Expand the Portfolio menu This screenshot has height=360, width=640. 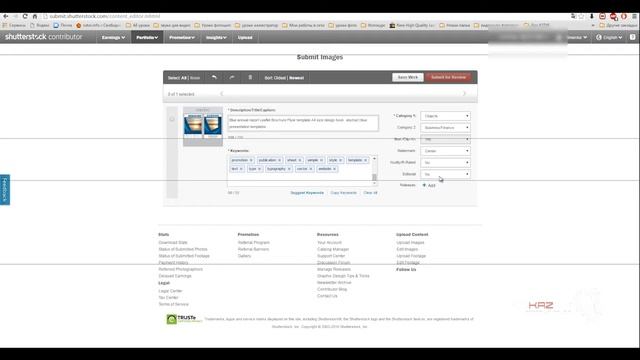tap(147, 38)
